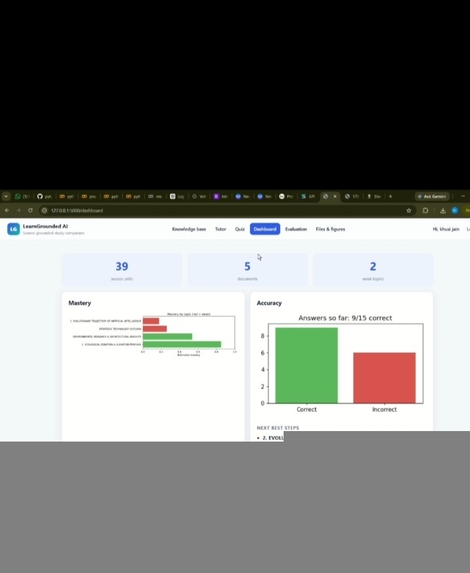Click the LearnGrounded AI LG logo

[14, 229]
